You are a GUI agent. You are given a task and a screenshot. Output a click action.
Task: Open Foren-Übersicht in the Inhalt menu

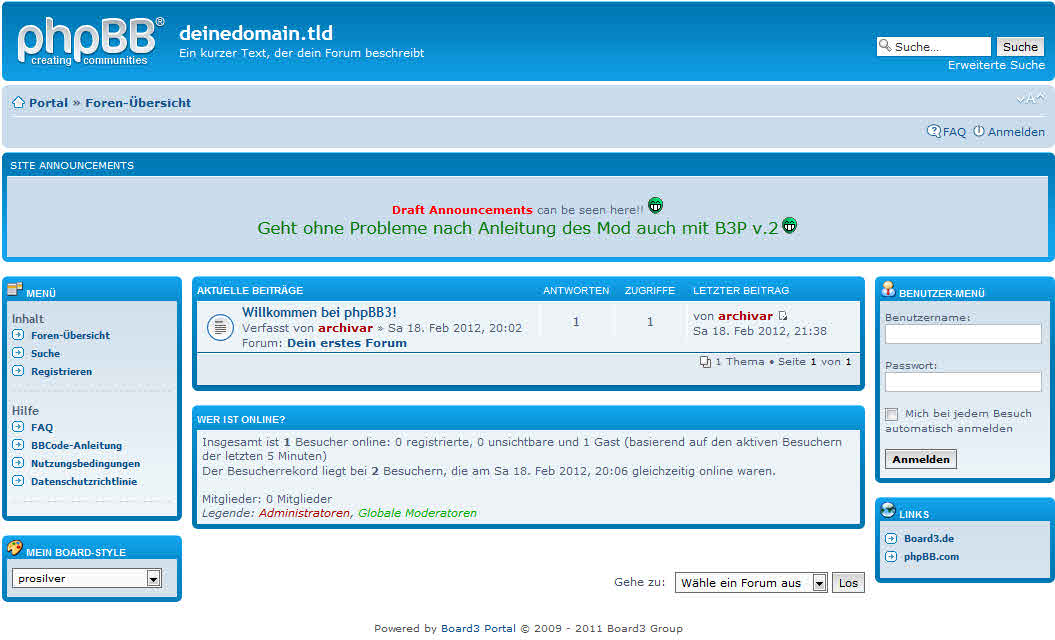[70, 336]
